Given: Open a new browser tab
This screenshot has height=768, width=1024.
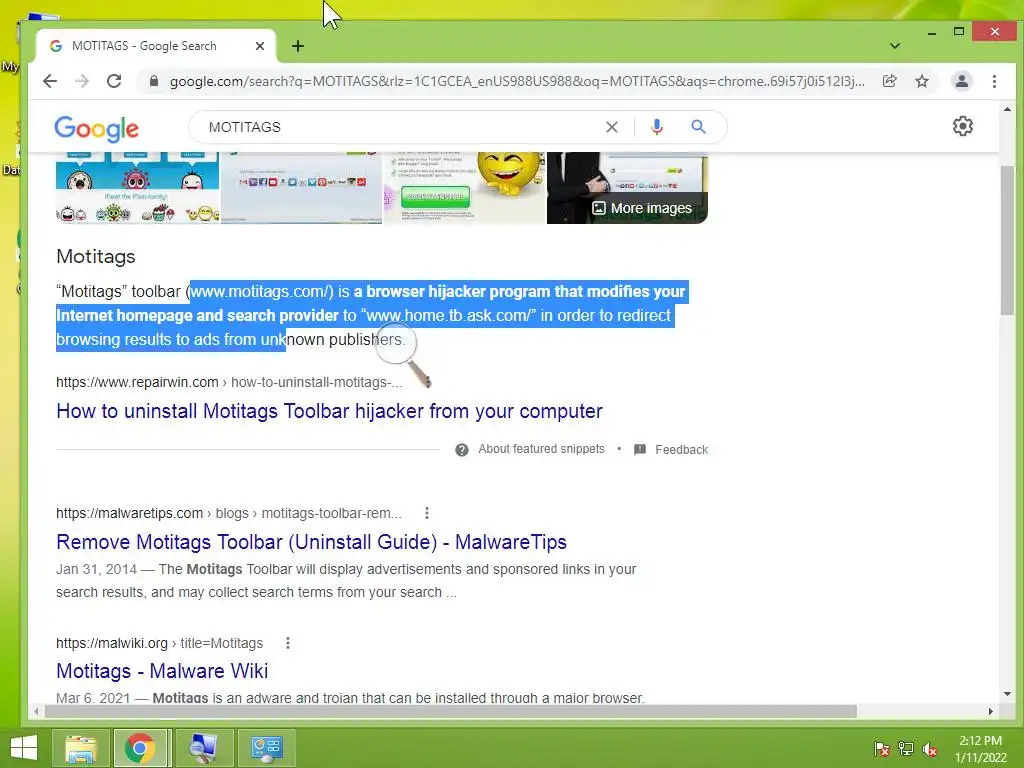Looking at the screenshot, I should pyautogui.click(x=298, y=46).
